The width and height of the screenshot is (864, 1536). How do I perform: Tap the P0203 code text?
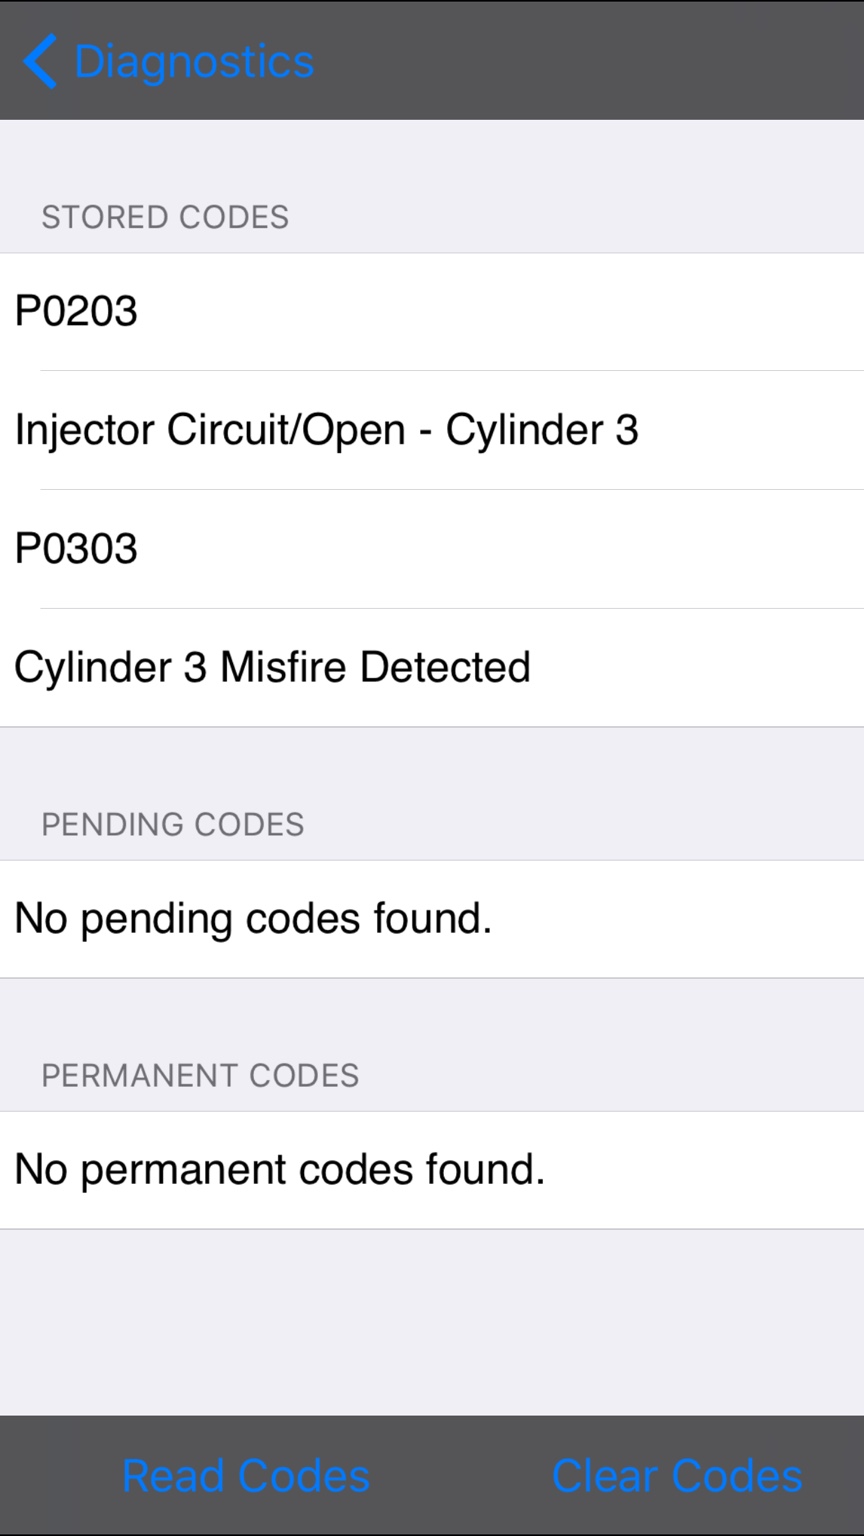(x=76, y=311)
